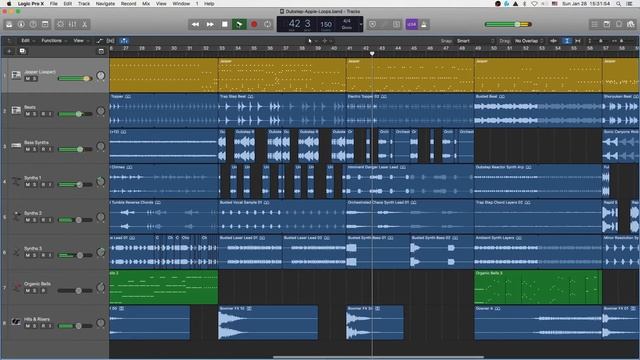Open the Global Tracks button above track headers
Viewport: 640px width, 360px height.
101,51
